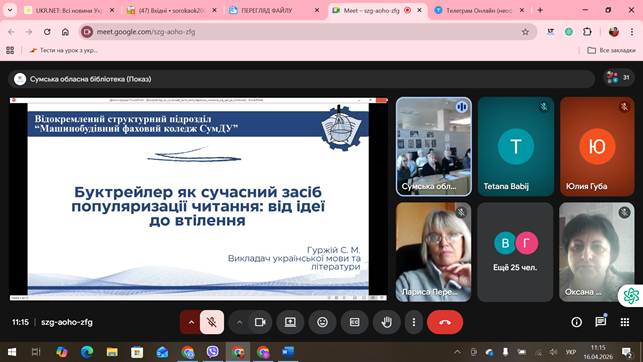The width and height of the screenshot is (643, 362).
Task: Open the participants list showing 31
Action: tap(619, 77)
